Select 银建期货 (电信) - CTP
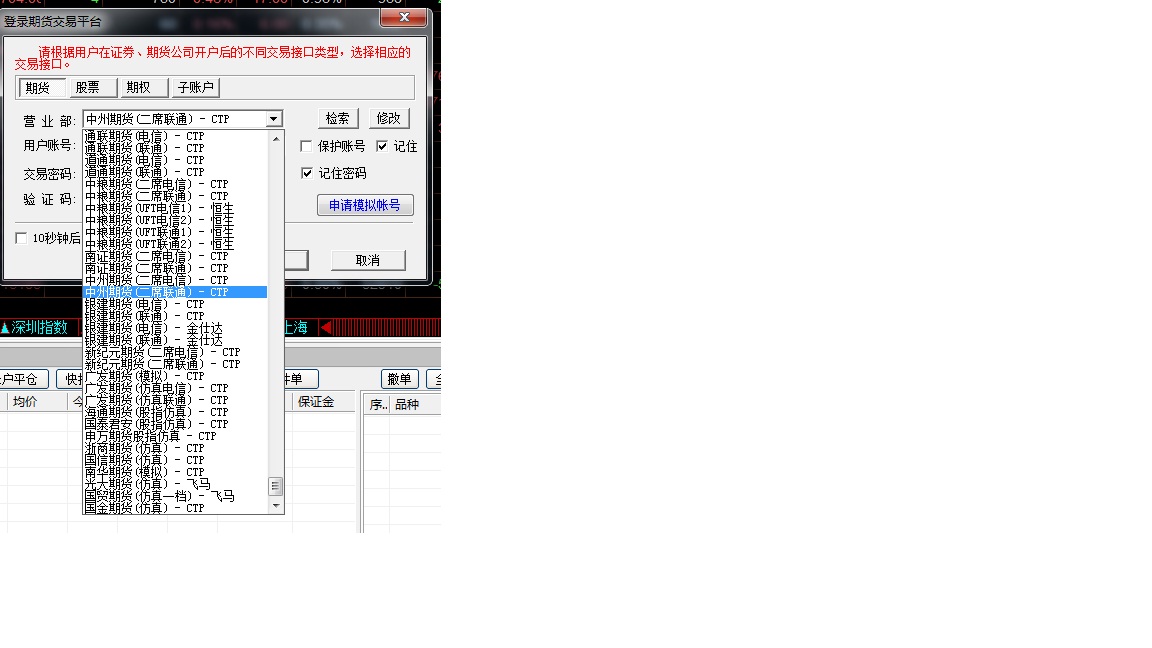Image resolution: width=1152 pixels, height=648 pixels. 175,304
